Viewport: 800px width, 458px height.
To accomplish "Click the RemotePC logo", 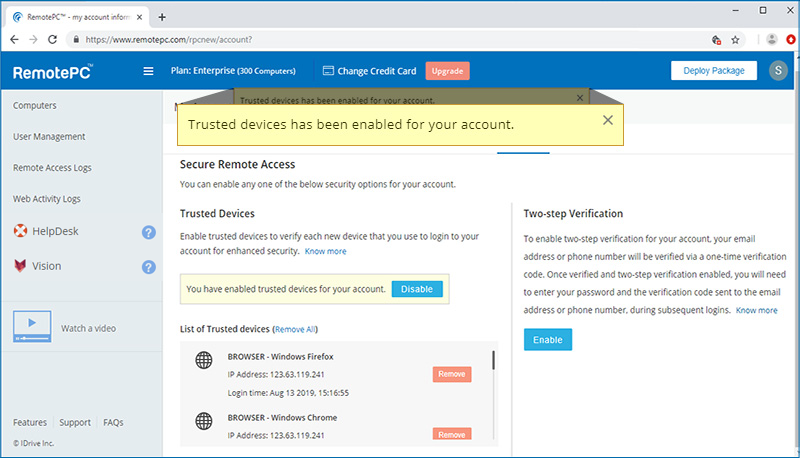I will pyautogui.click(x=53, y=72).
